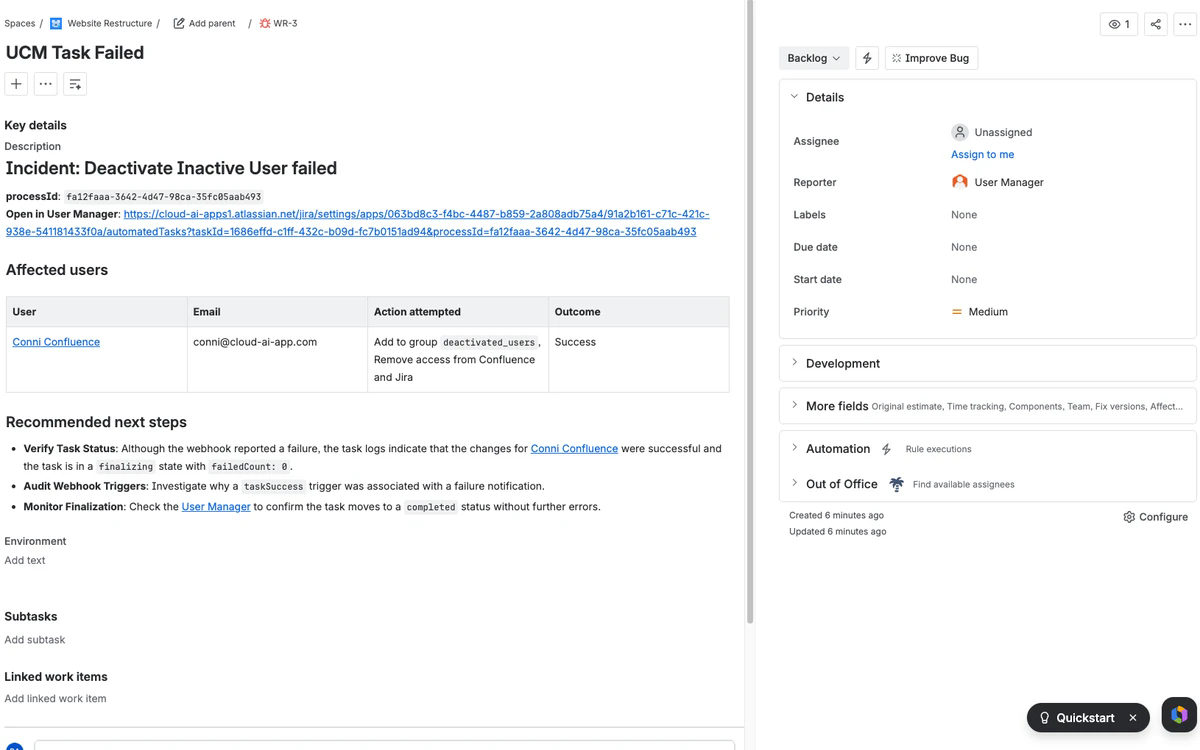Click Created 6 minutes ago text
Screen dimensions: 1200x750
(836, 516)
